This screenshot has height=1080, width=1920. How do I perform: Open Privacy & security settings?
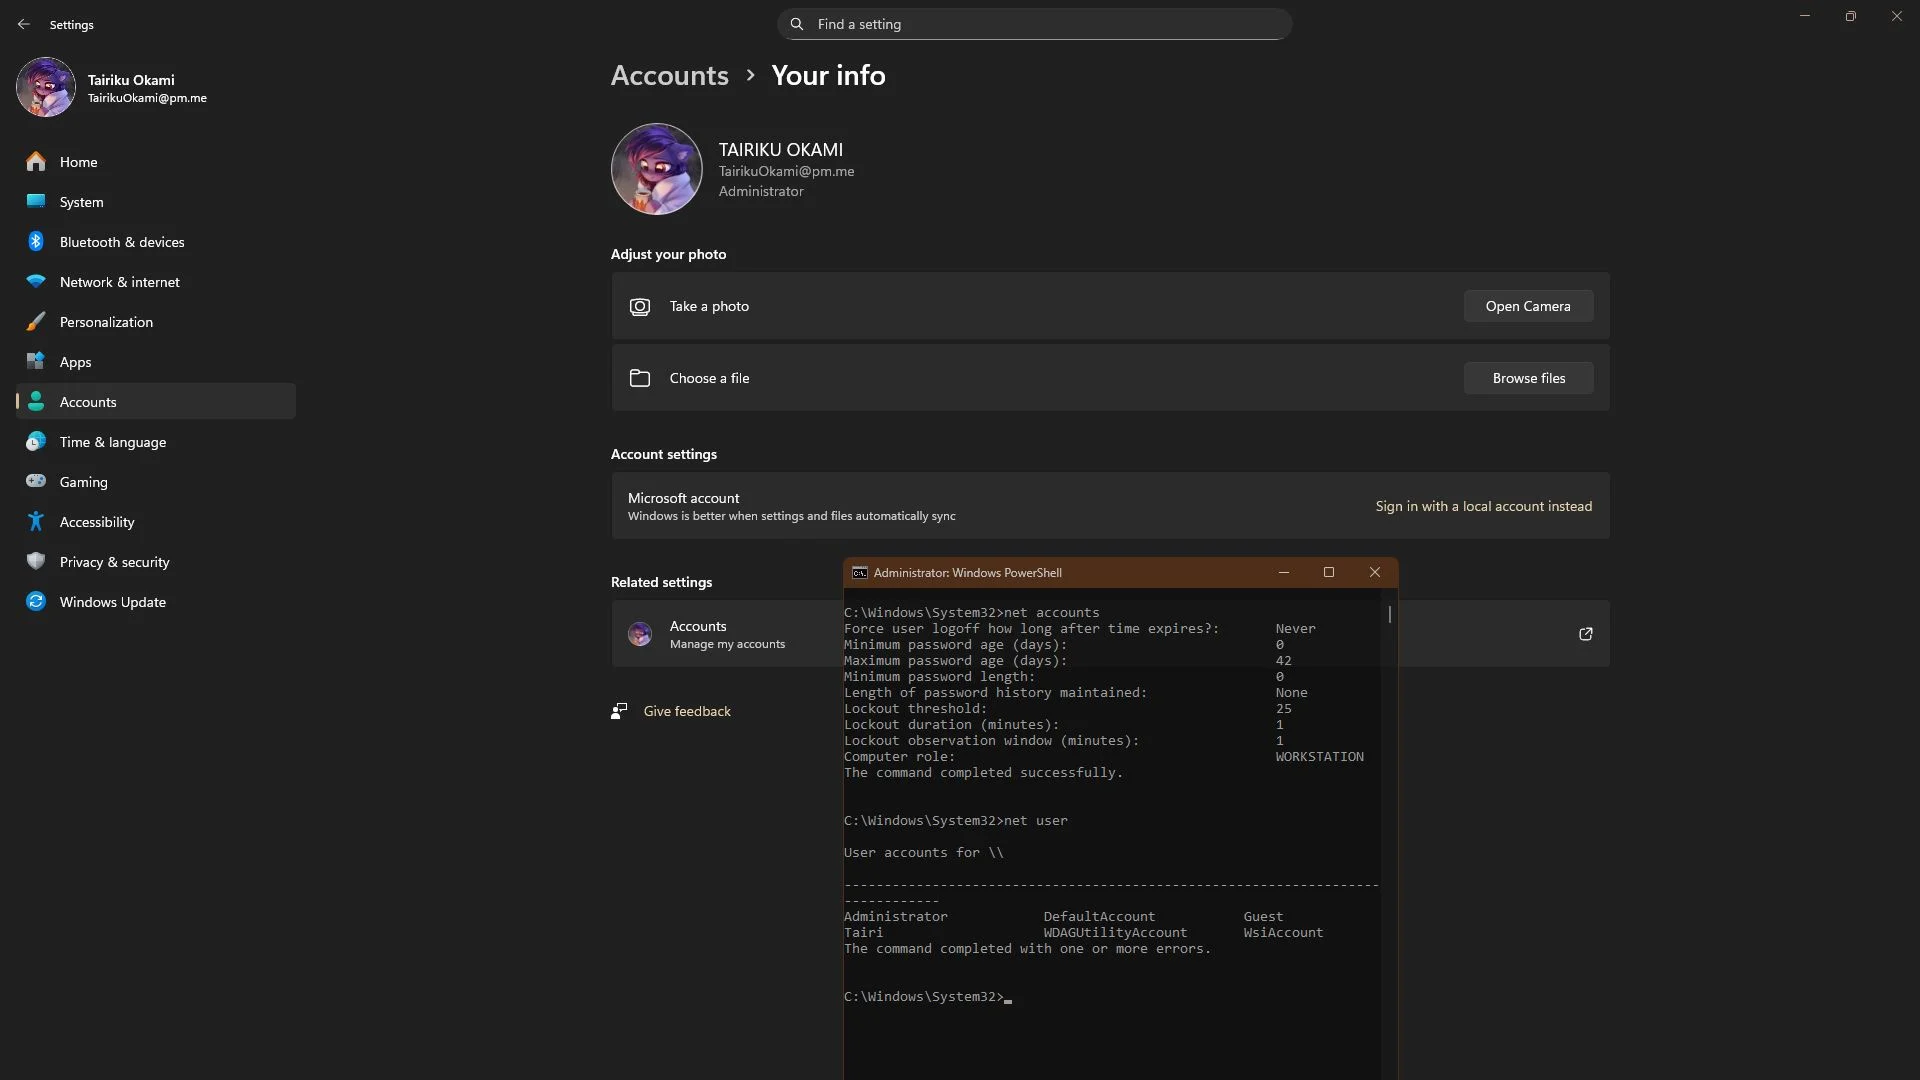156,562
